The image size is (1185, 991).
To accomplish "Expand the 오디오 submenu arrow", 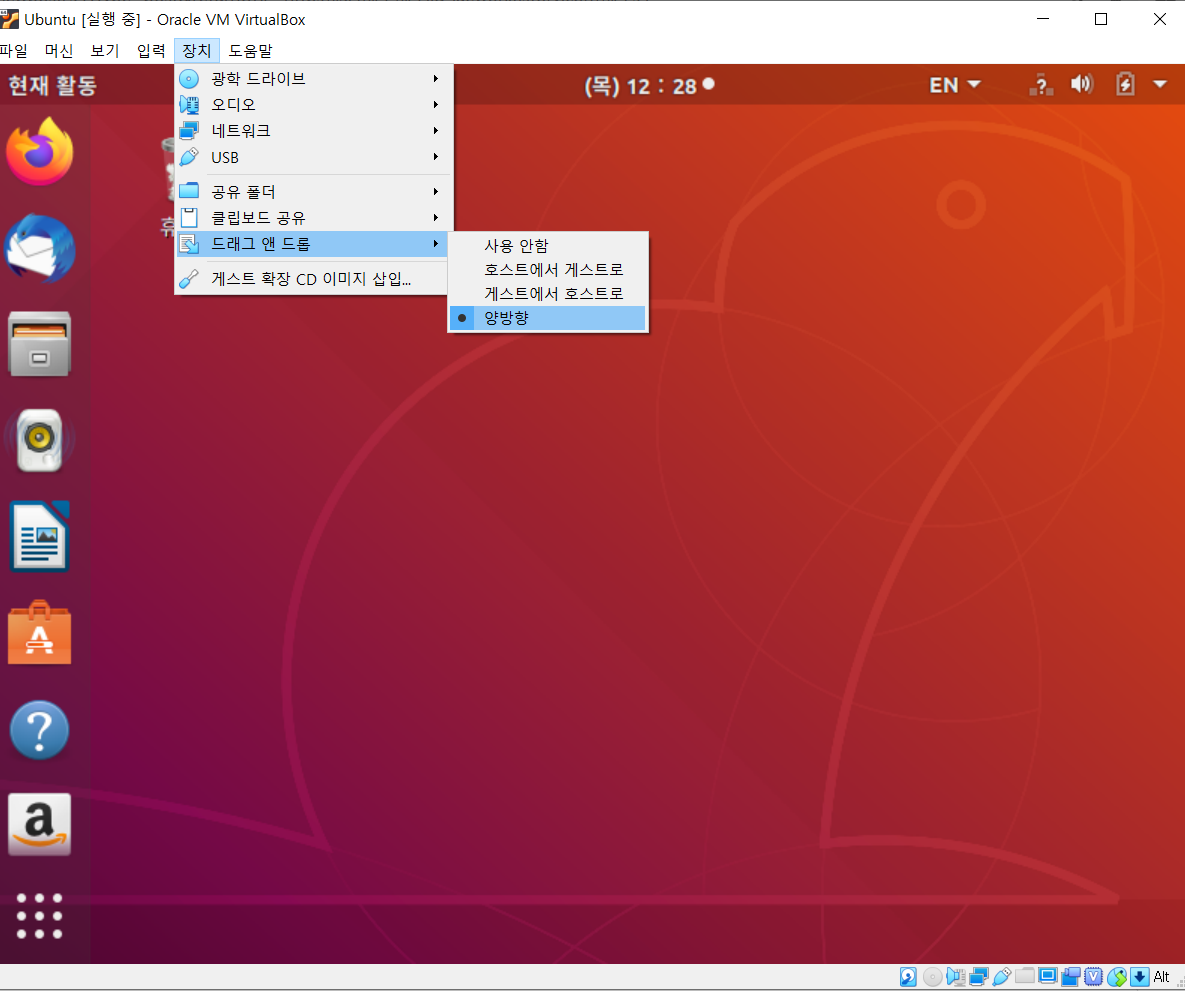I will tap(436, 104).
